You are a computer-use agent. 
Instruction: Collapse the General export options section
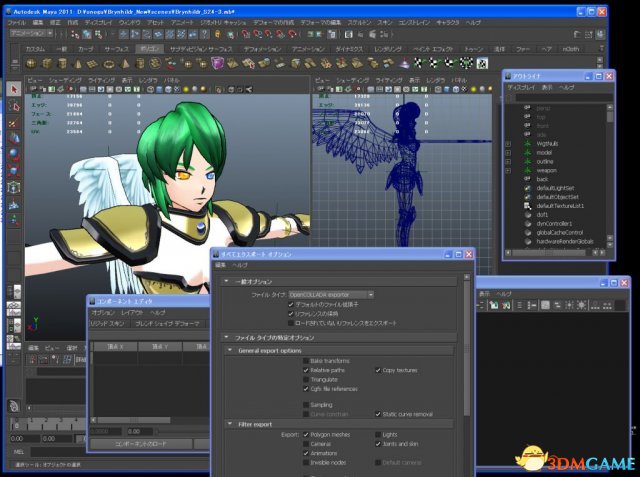[x=230, y=350]
